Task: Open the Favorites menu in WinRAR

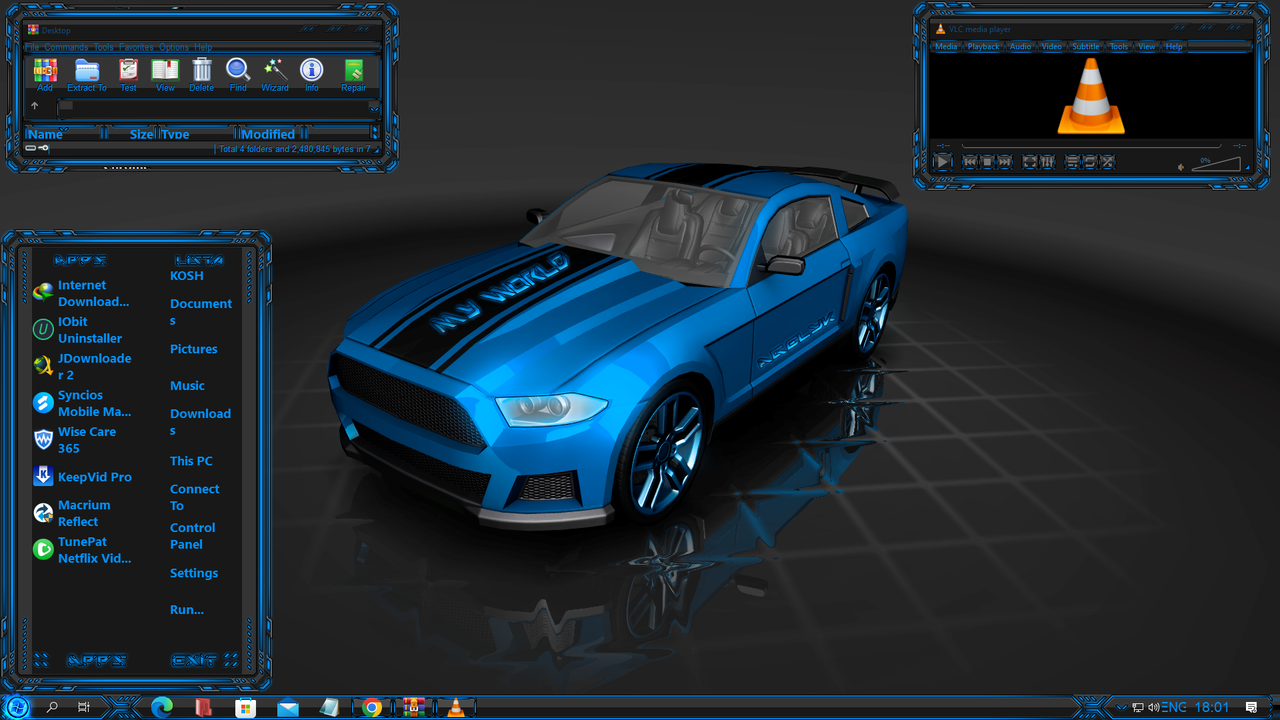Action: [x=136, y=47]
